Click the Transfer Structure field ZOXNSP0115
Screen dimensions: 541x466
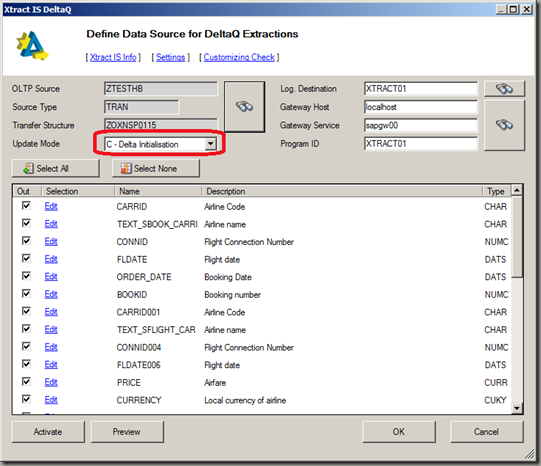[x=161, y=125]
